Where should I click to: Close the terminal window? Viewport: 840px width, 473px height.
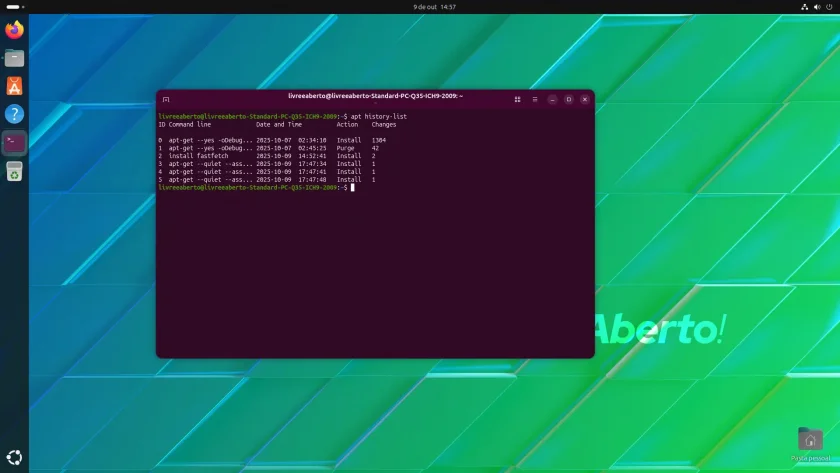pos(585,100)
